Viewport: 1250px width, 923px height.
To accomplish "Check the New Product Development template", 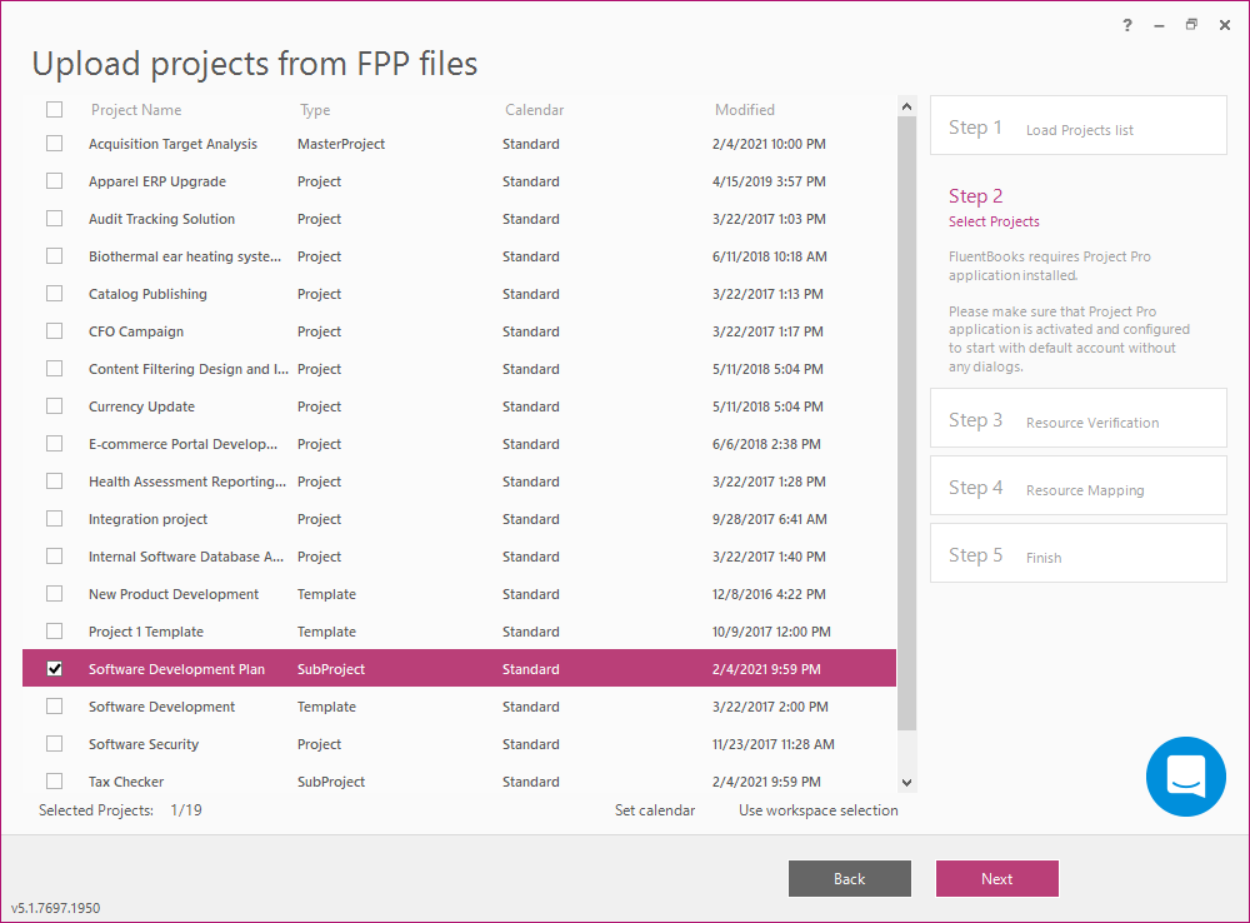I will pos(54,593).
